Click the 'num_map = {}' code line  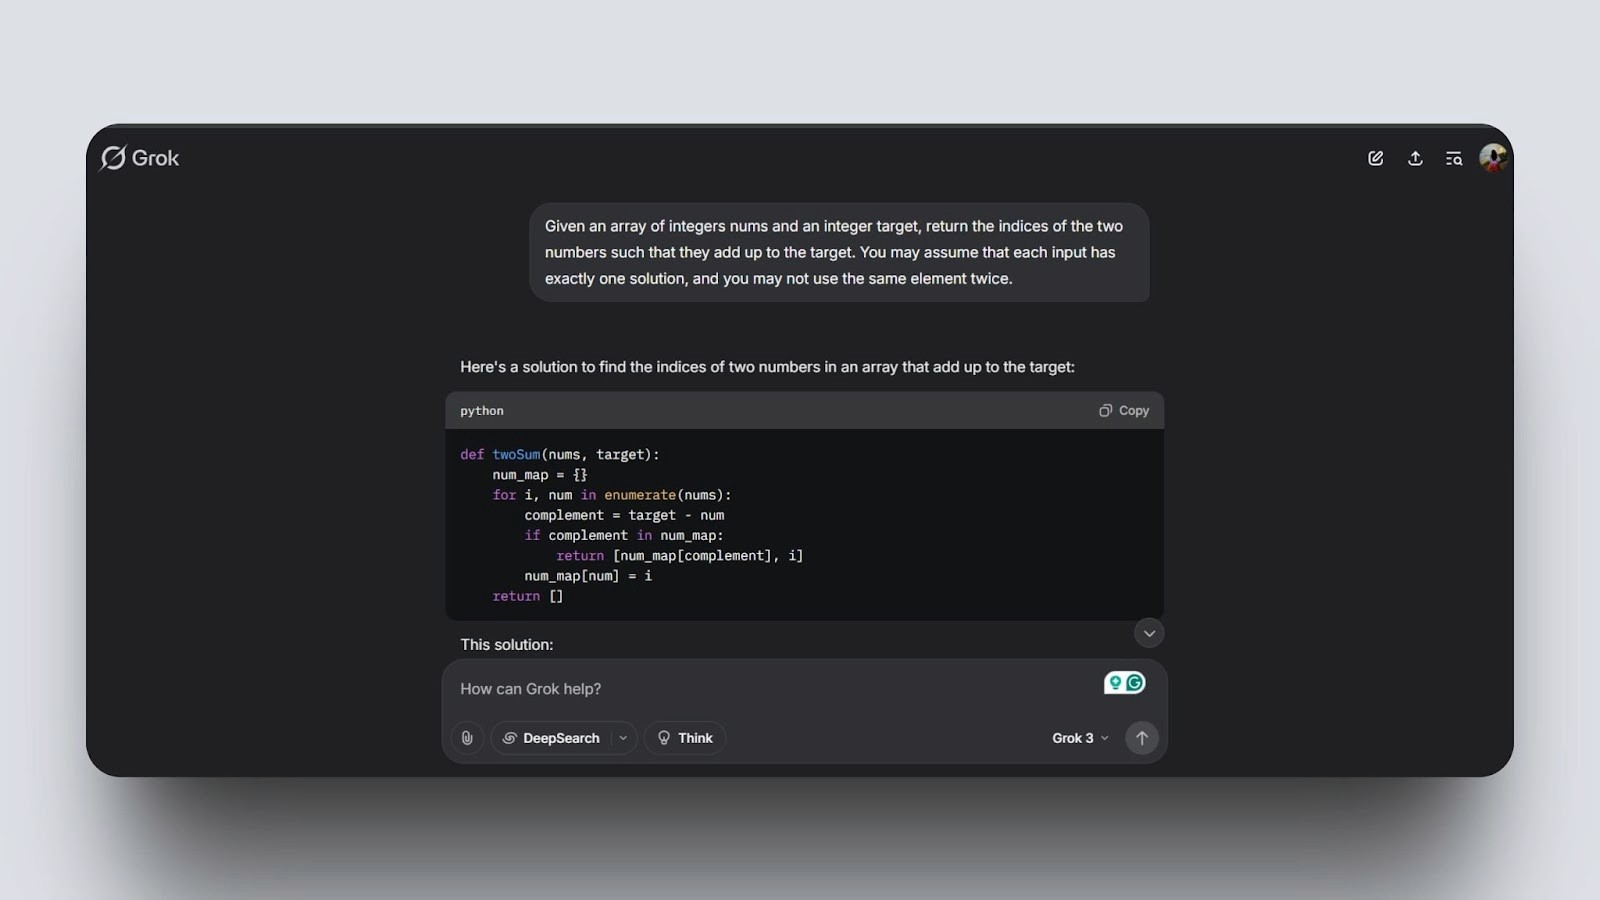coord(540,475)
